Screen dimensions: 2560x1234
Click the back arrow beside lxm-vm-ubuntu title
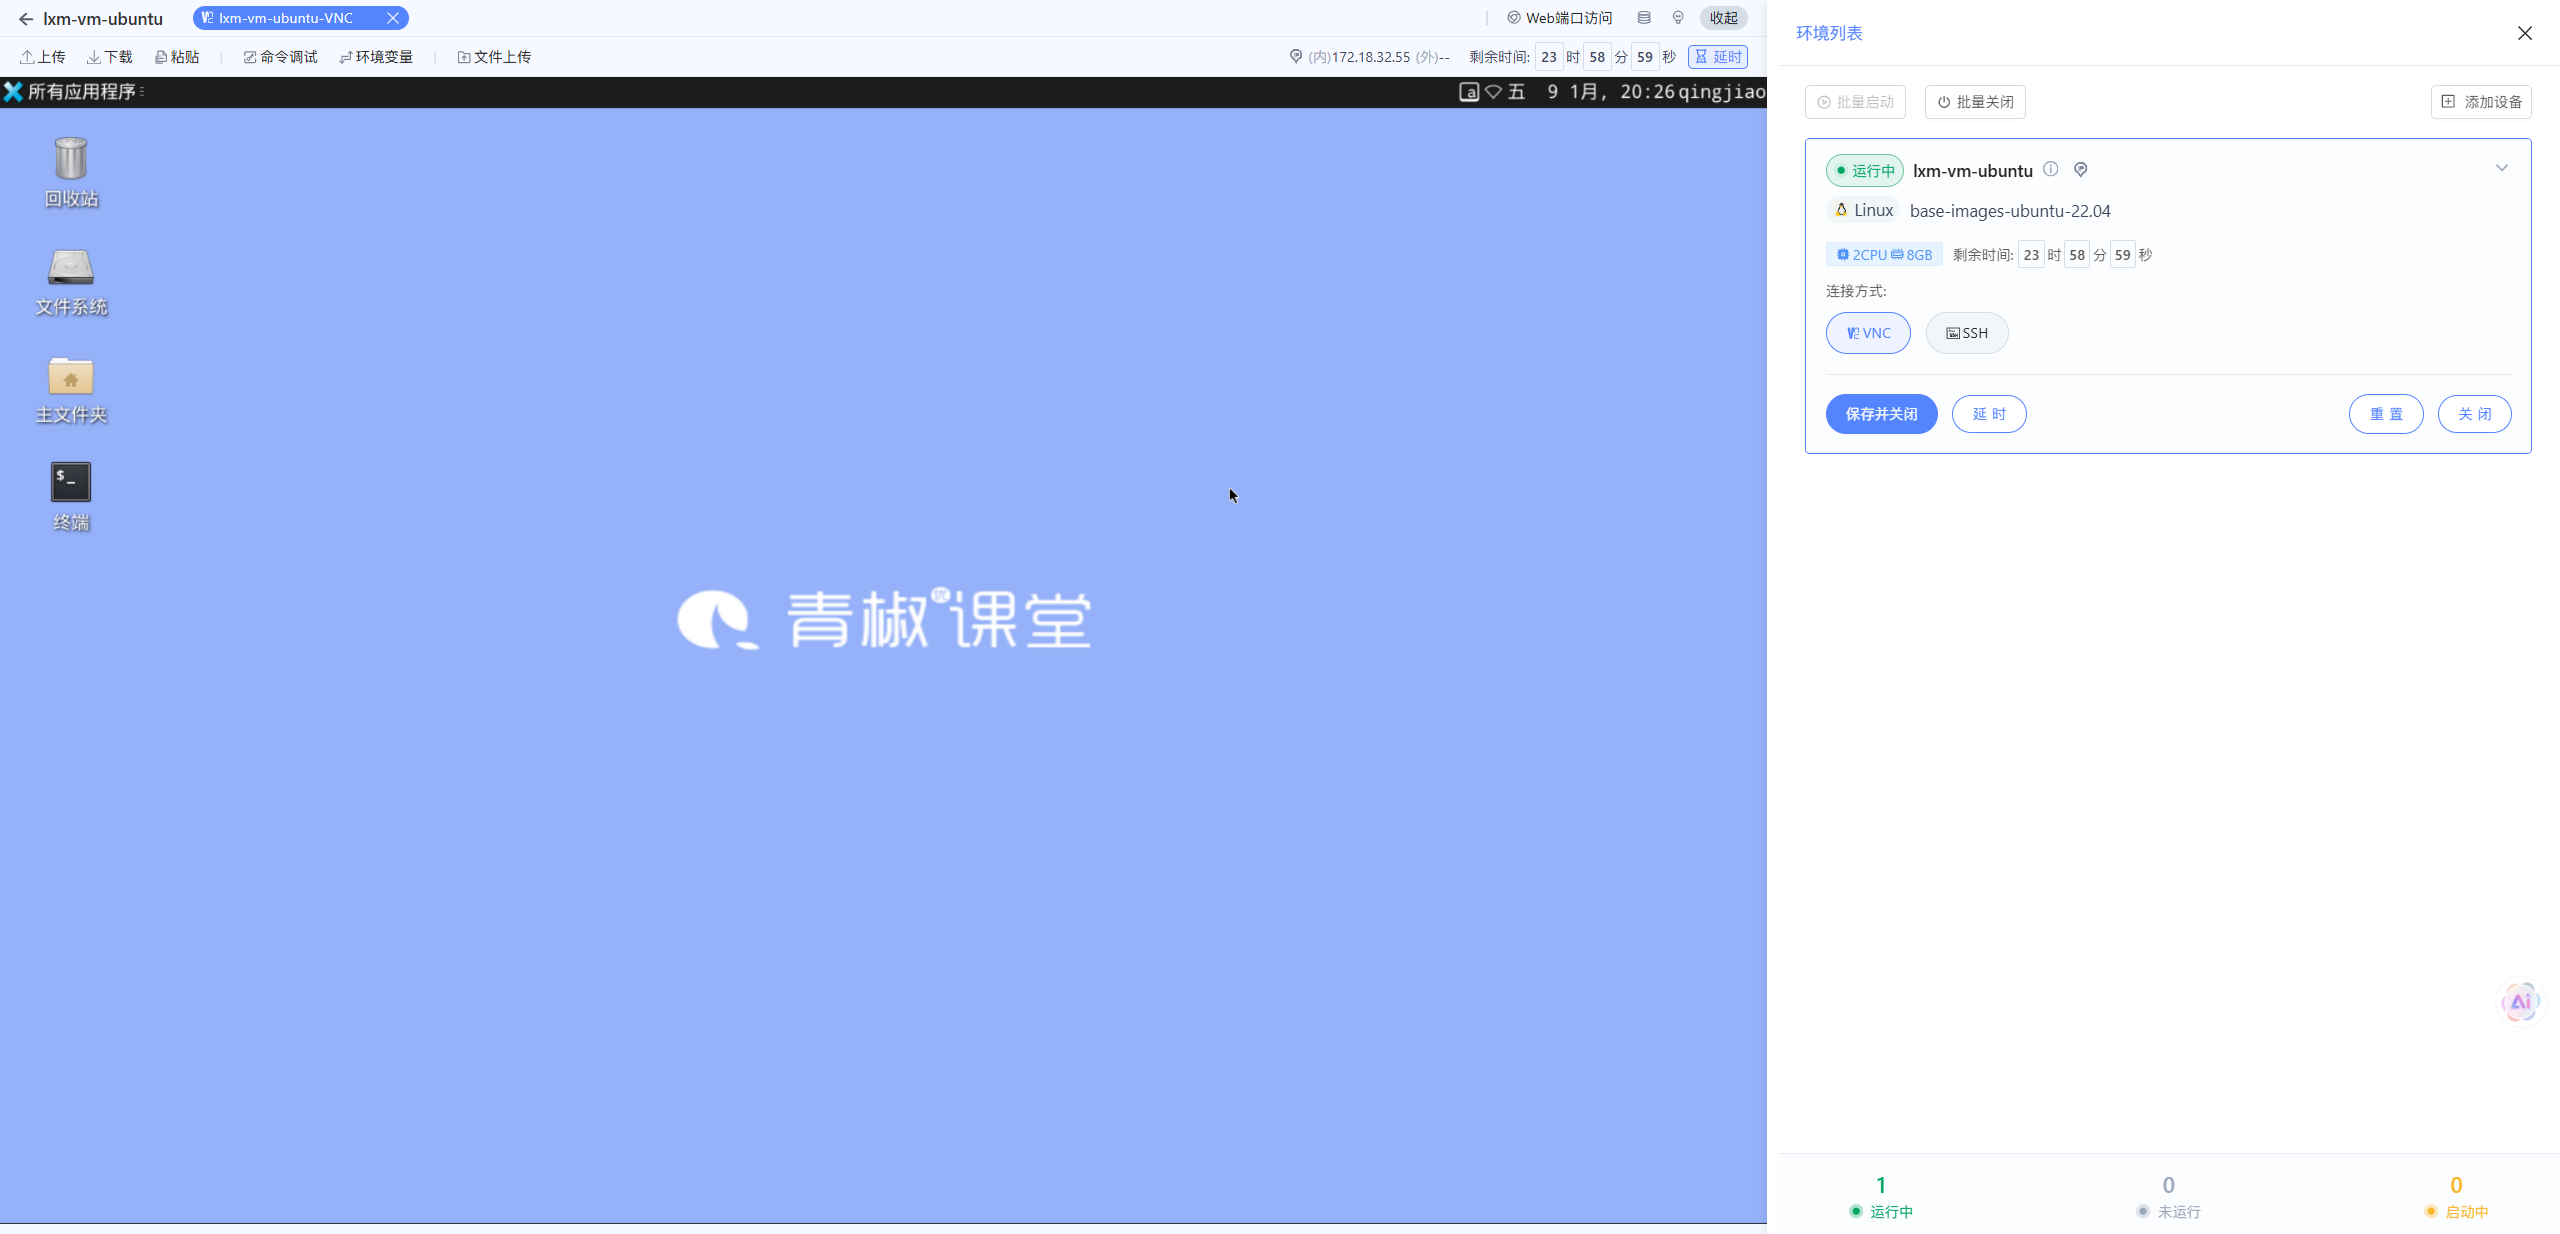point(25,18)
